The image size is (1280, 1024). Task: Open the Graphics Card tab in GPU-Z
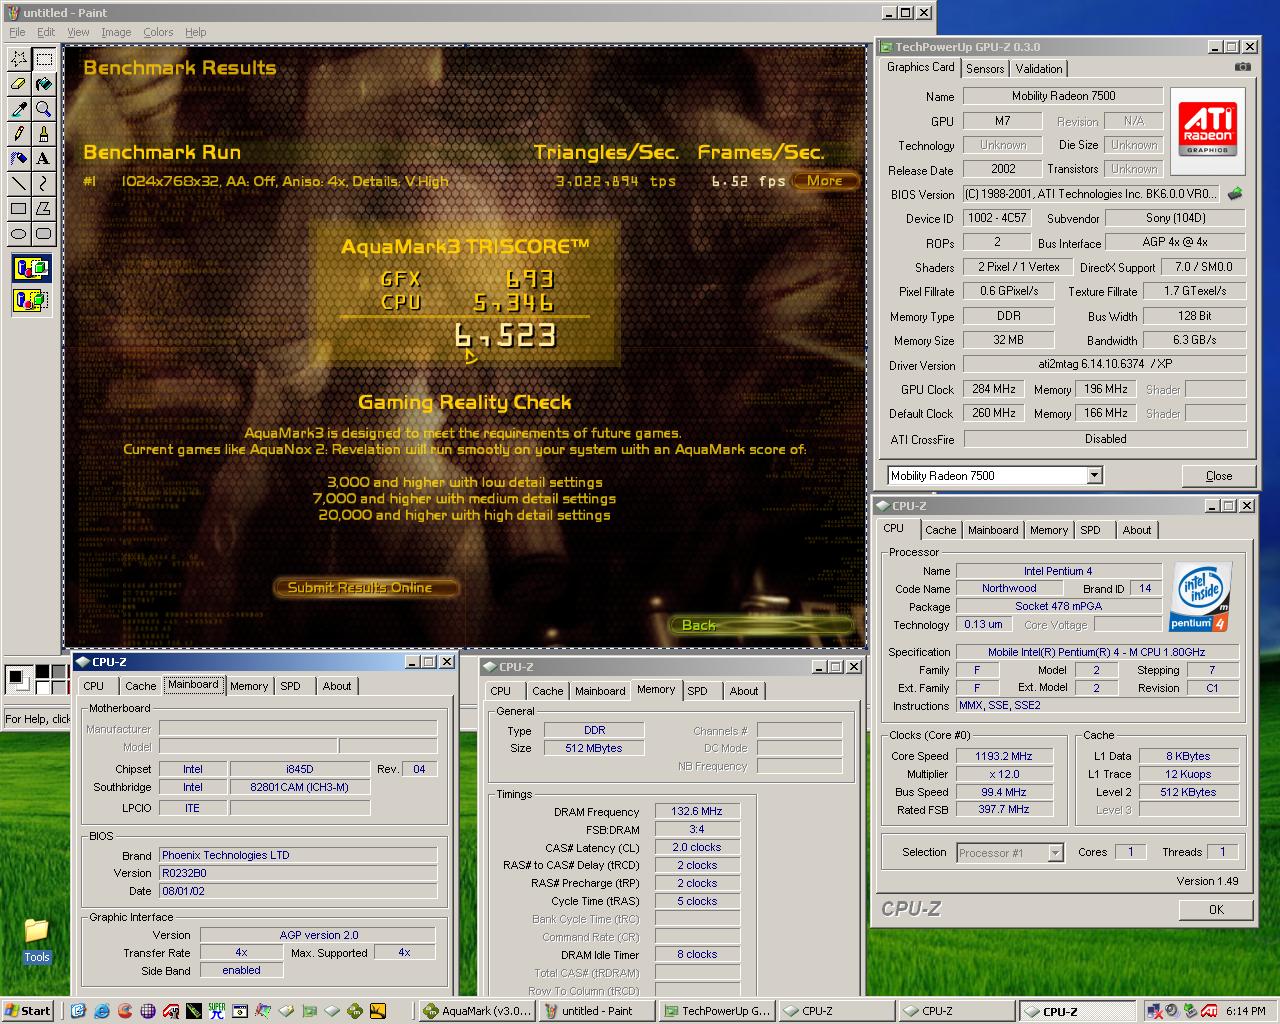pyautogui.click(x=920, y=67)
